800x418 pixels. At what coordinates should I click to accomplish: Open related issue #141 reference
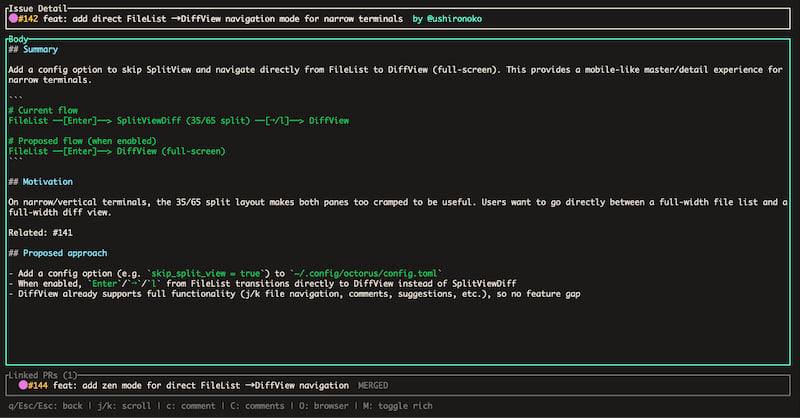[62, 233]
